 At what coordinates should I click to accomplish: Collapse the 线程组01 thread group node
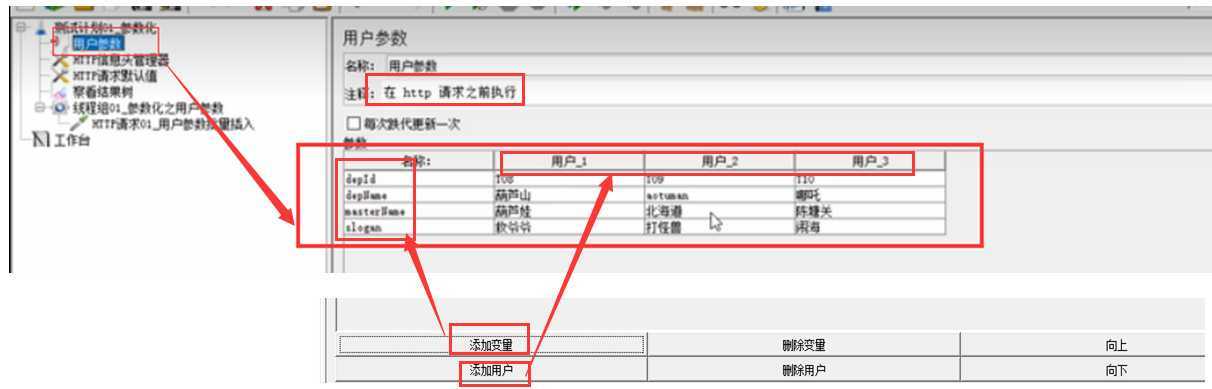click(40, 107)
